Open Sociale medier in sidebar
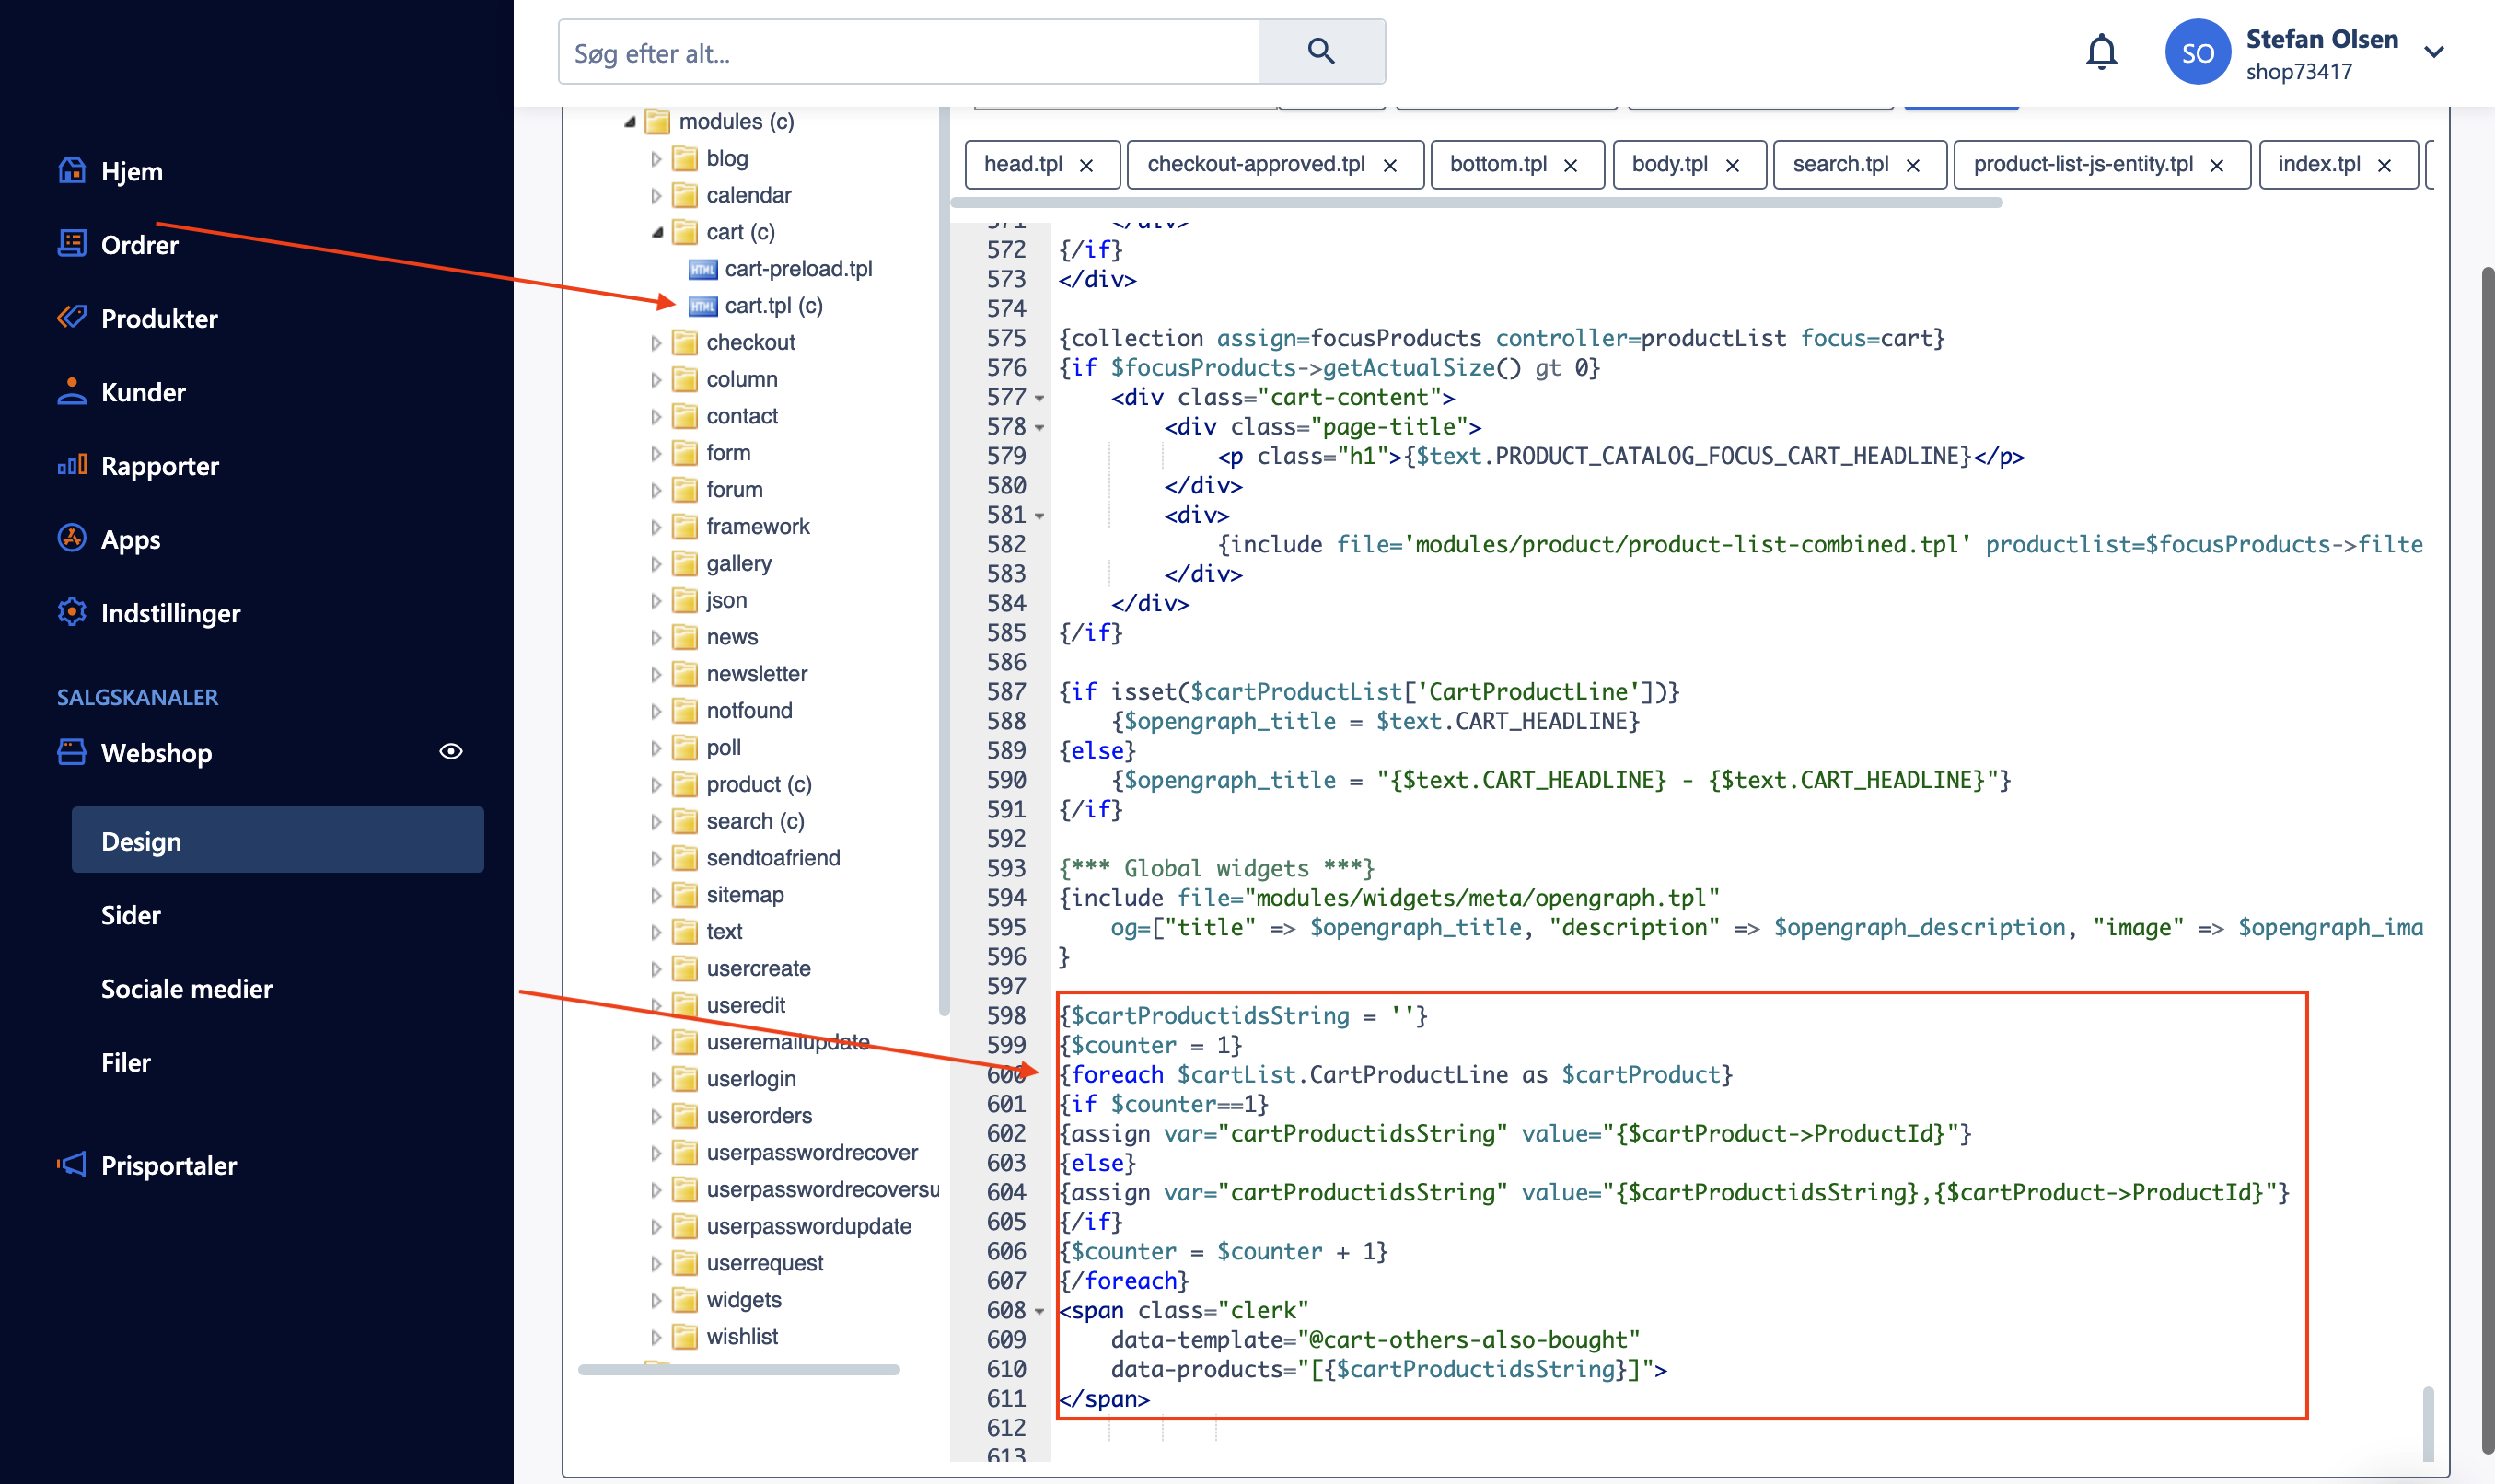This screenshot has width=2495, height=1484. coord(187,988)
